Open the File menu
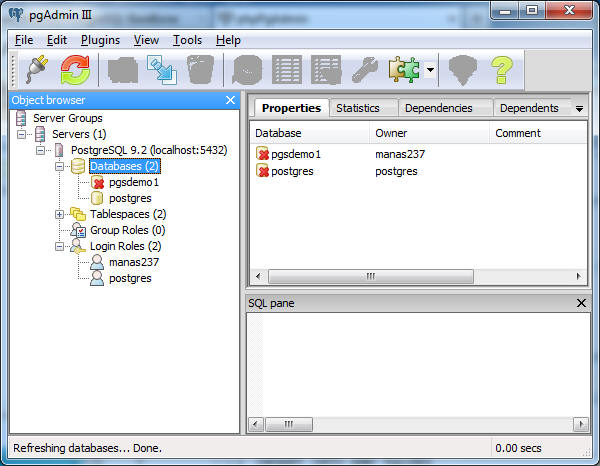 [24, 40]
